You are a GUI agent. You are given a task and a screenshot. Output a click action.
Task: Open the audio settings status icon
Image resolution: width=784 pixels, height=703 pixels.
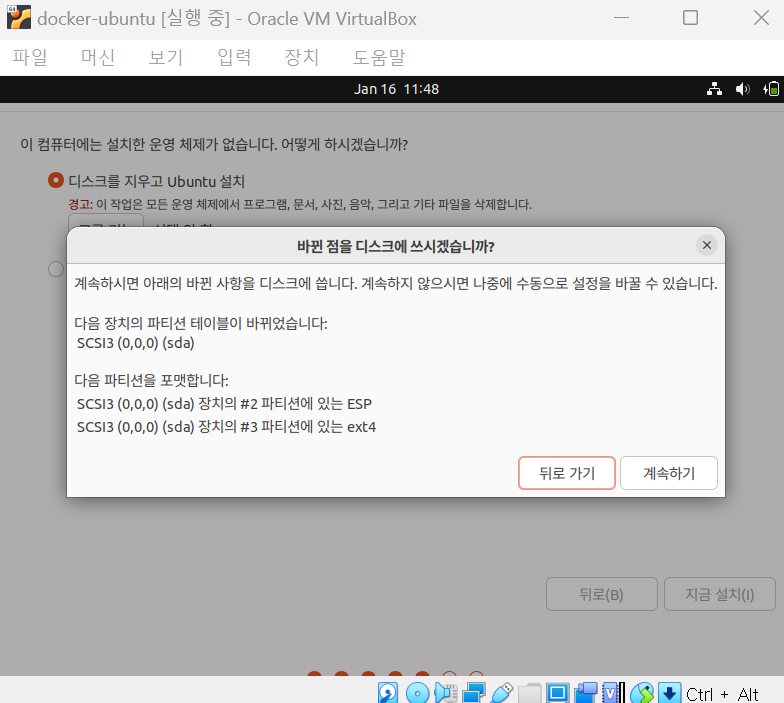point(446,693)
